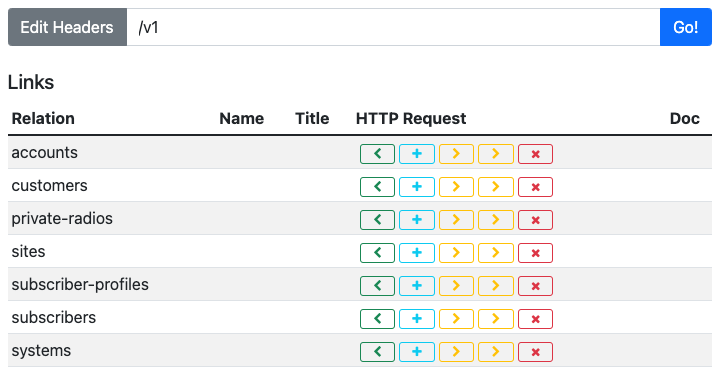This screenshot has height=379, width=725.
Task: Click red X DELETE button for customers
Action: coord(535,187)
